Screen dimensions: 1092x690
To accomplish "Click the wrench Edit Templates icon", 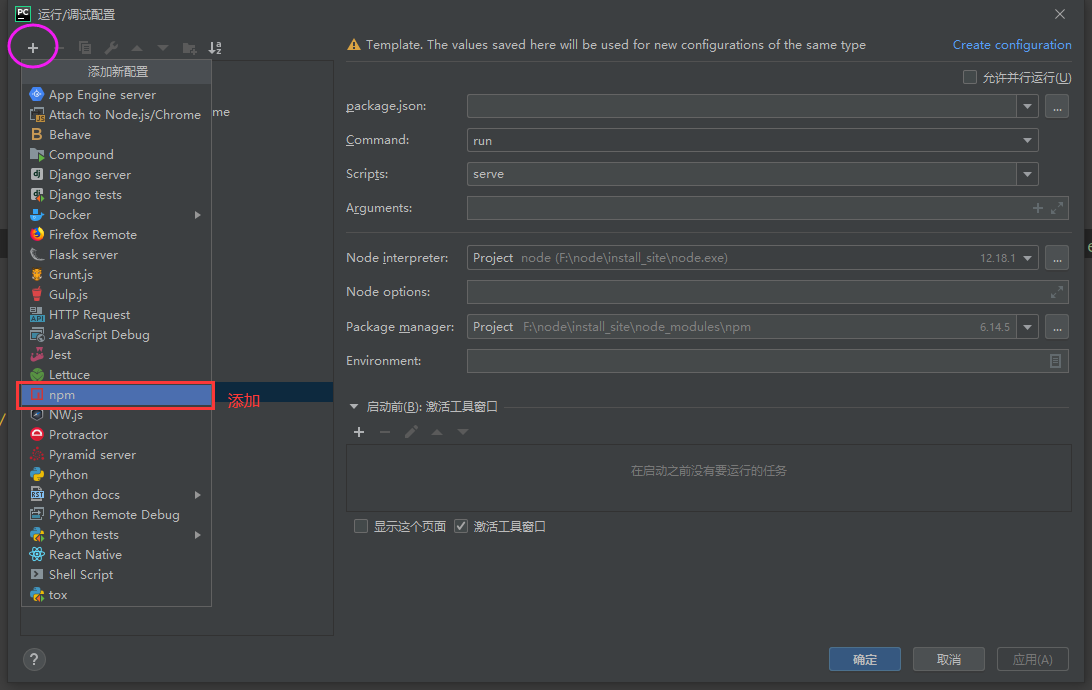I will point(111,47).
